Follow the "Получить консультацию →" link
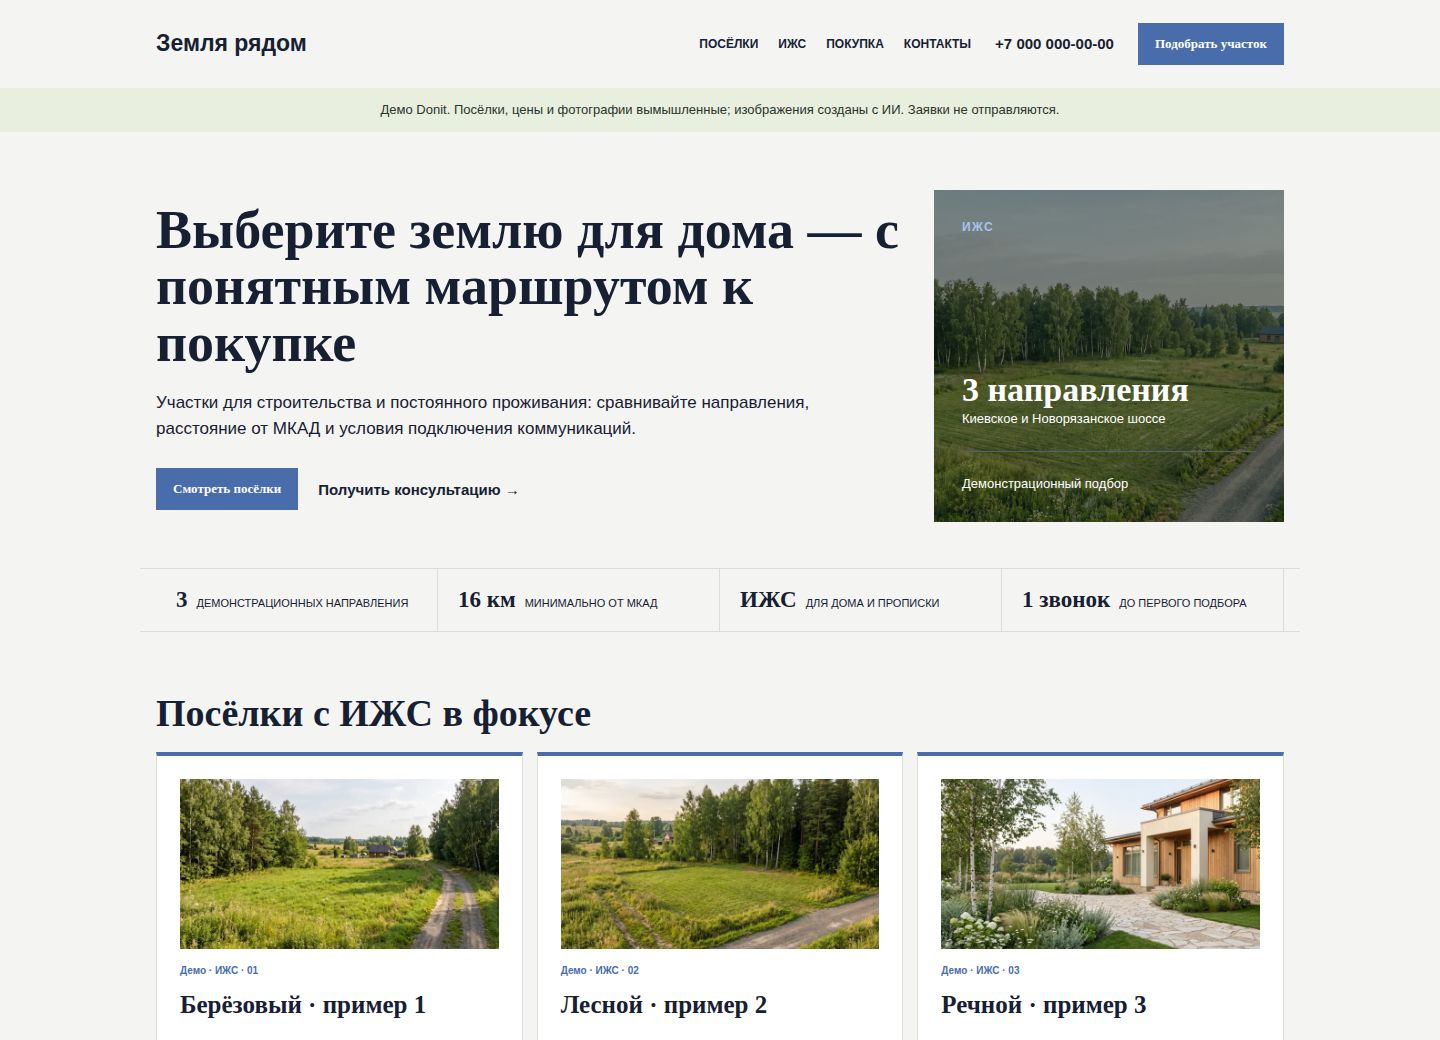Screen dimensions: 1440x1040 (418, 490)
